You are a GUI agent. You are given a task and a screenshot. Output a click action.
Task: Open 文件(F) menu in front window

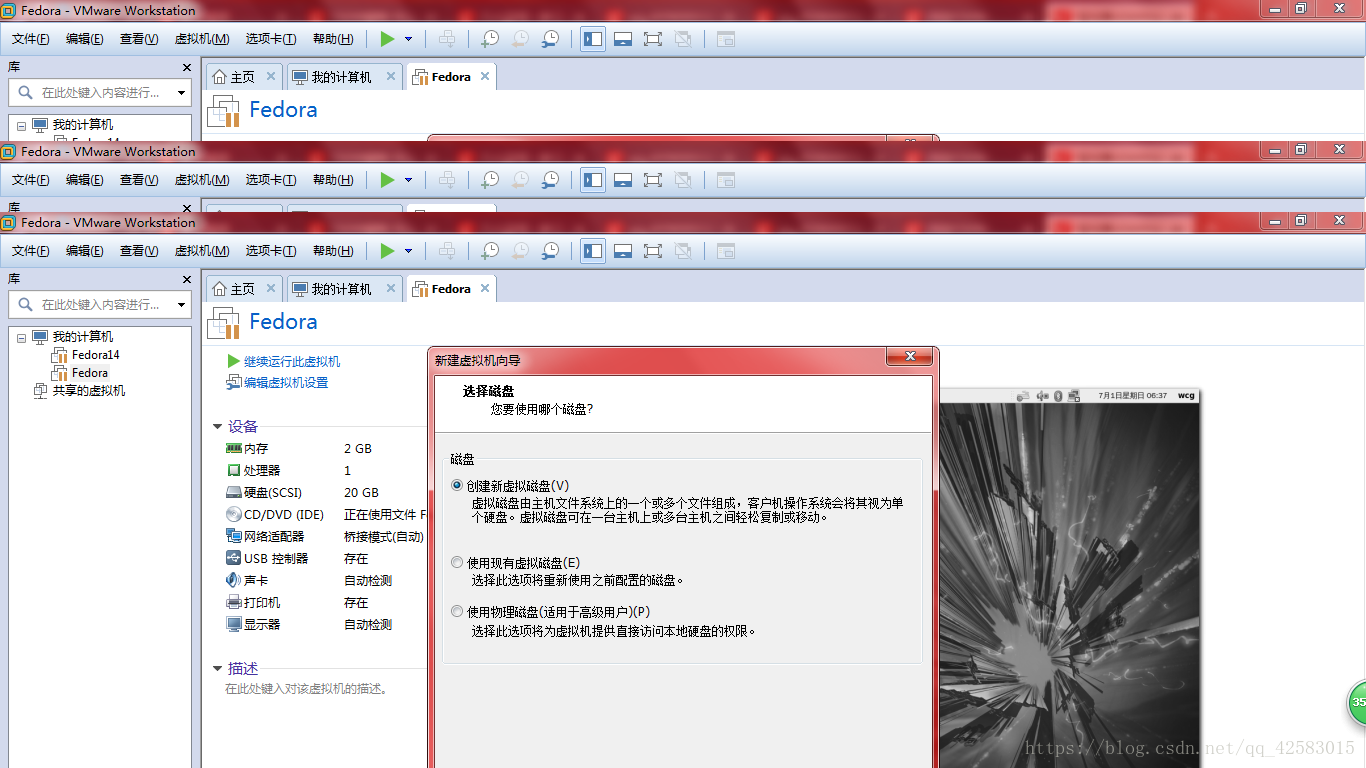(31, 251)
